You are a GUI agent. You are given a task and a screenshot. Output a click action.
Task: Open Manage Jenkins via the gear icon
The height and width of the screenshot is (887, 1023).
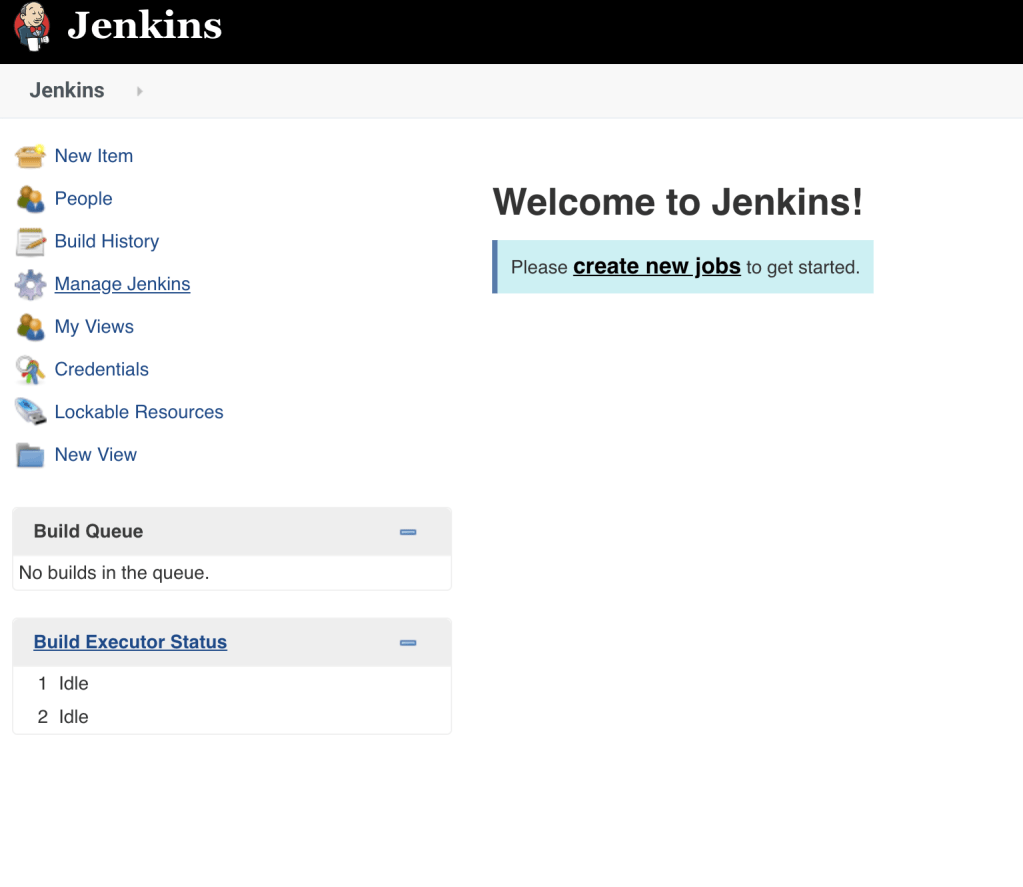pyautogui.click(x=30, y=284)
